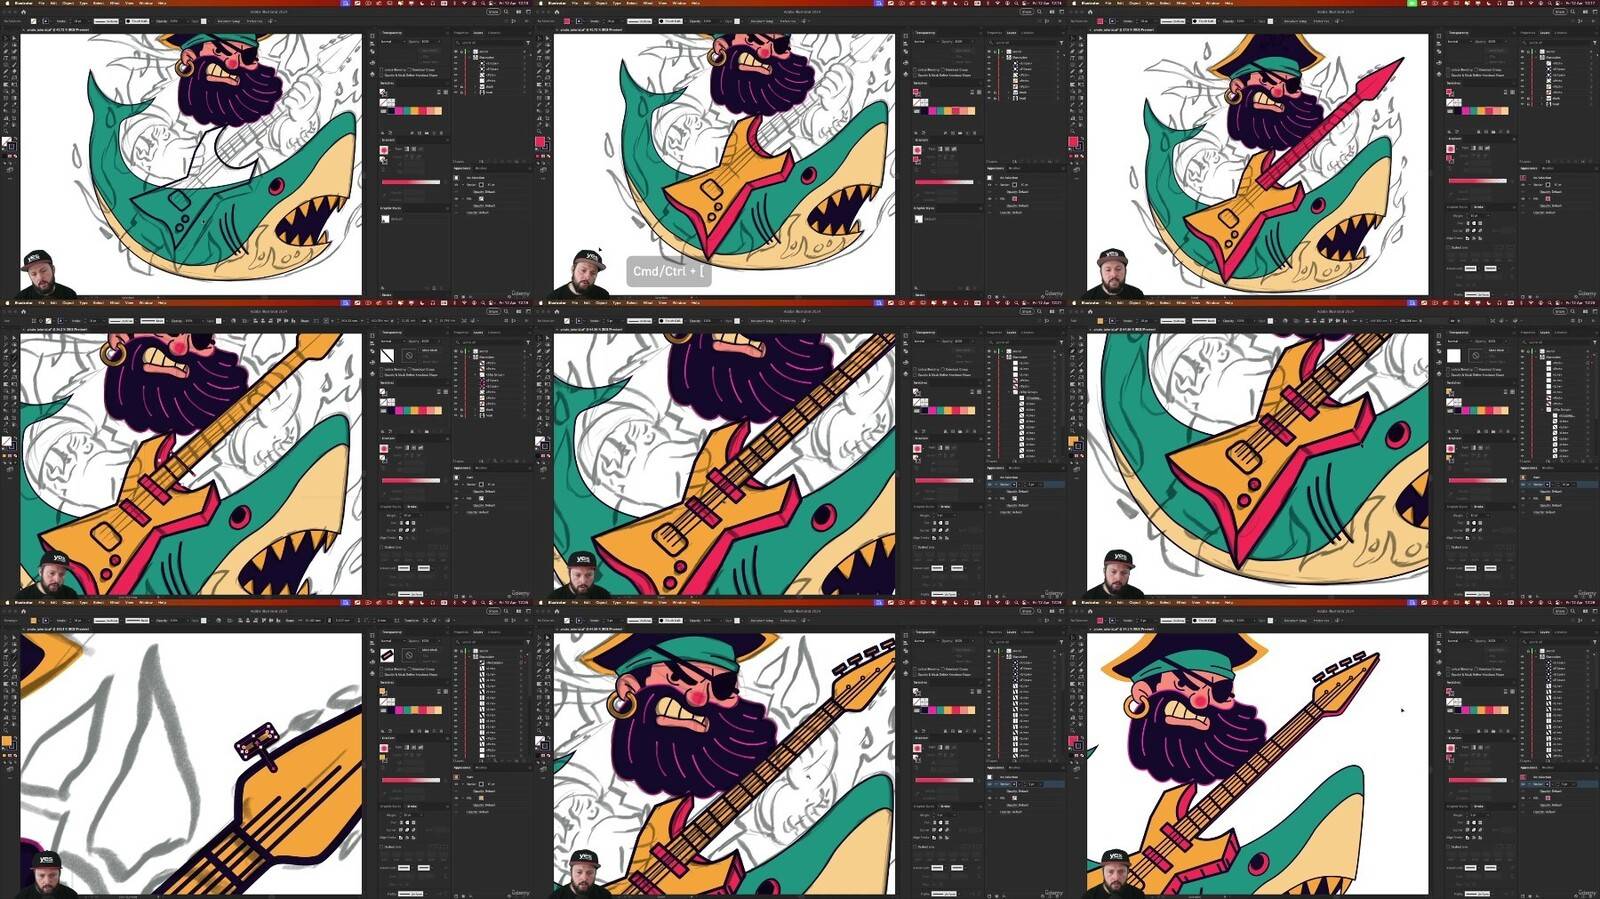This screenshot has height=899, width=1600.
Task: Open Window menu in center frame
Action: [679, 302]
